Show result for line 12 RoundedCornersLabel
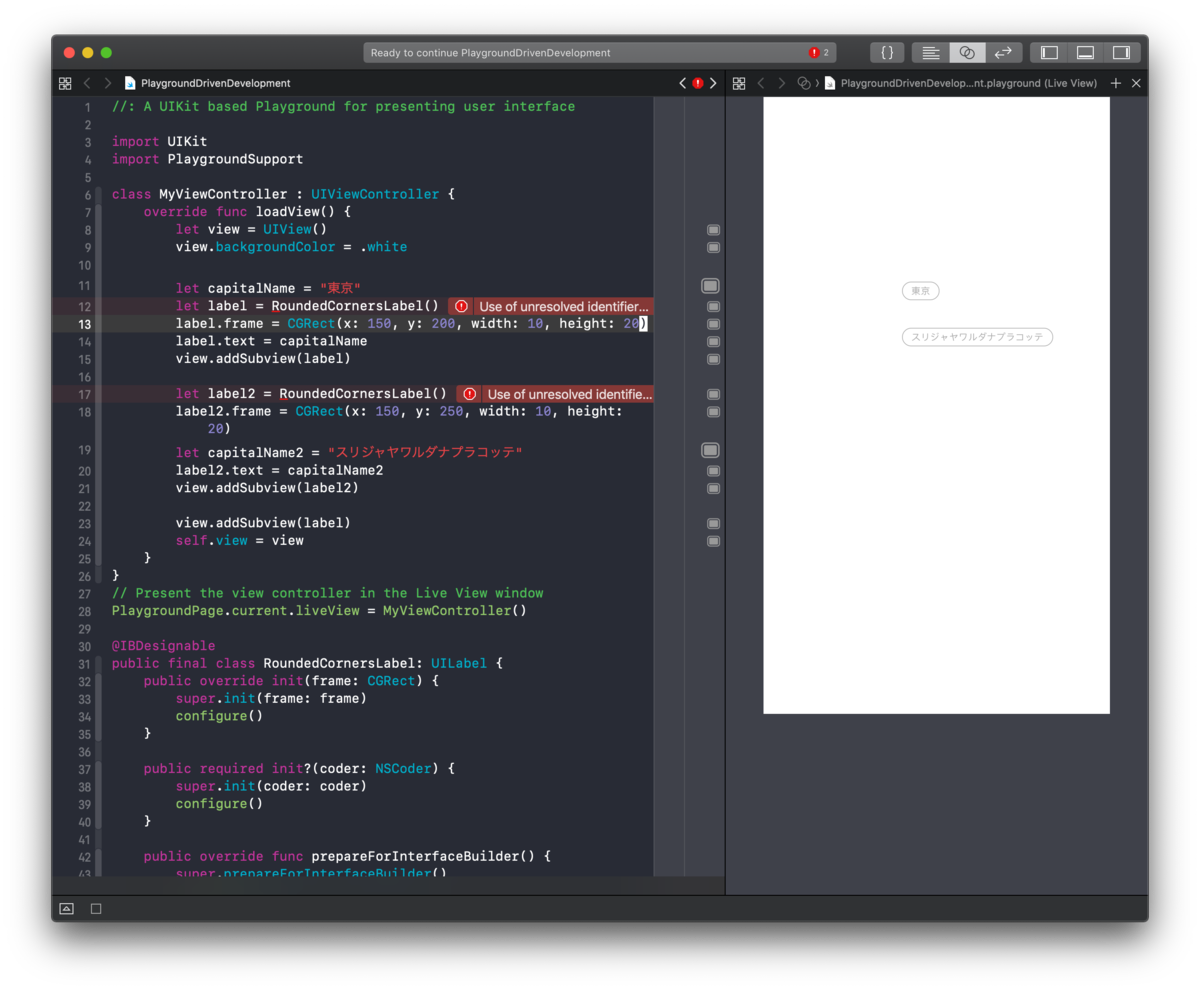This screenshot has width=1200, height=990. tap(714, 307)
